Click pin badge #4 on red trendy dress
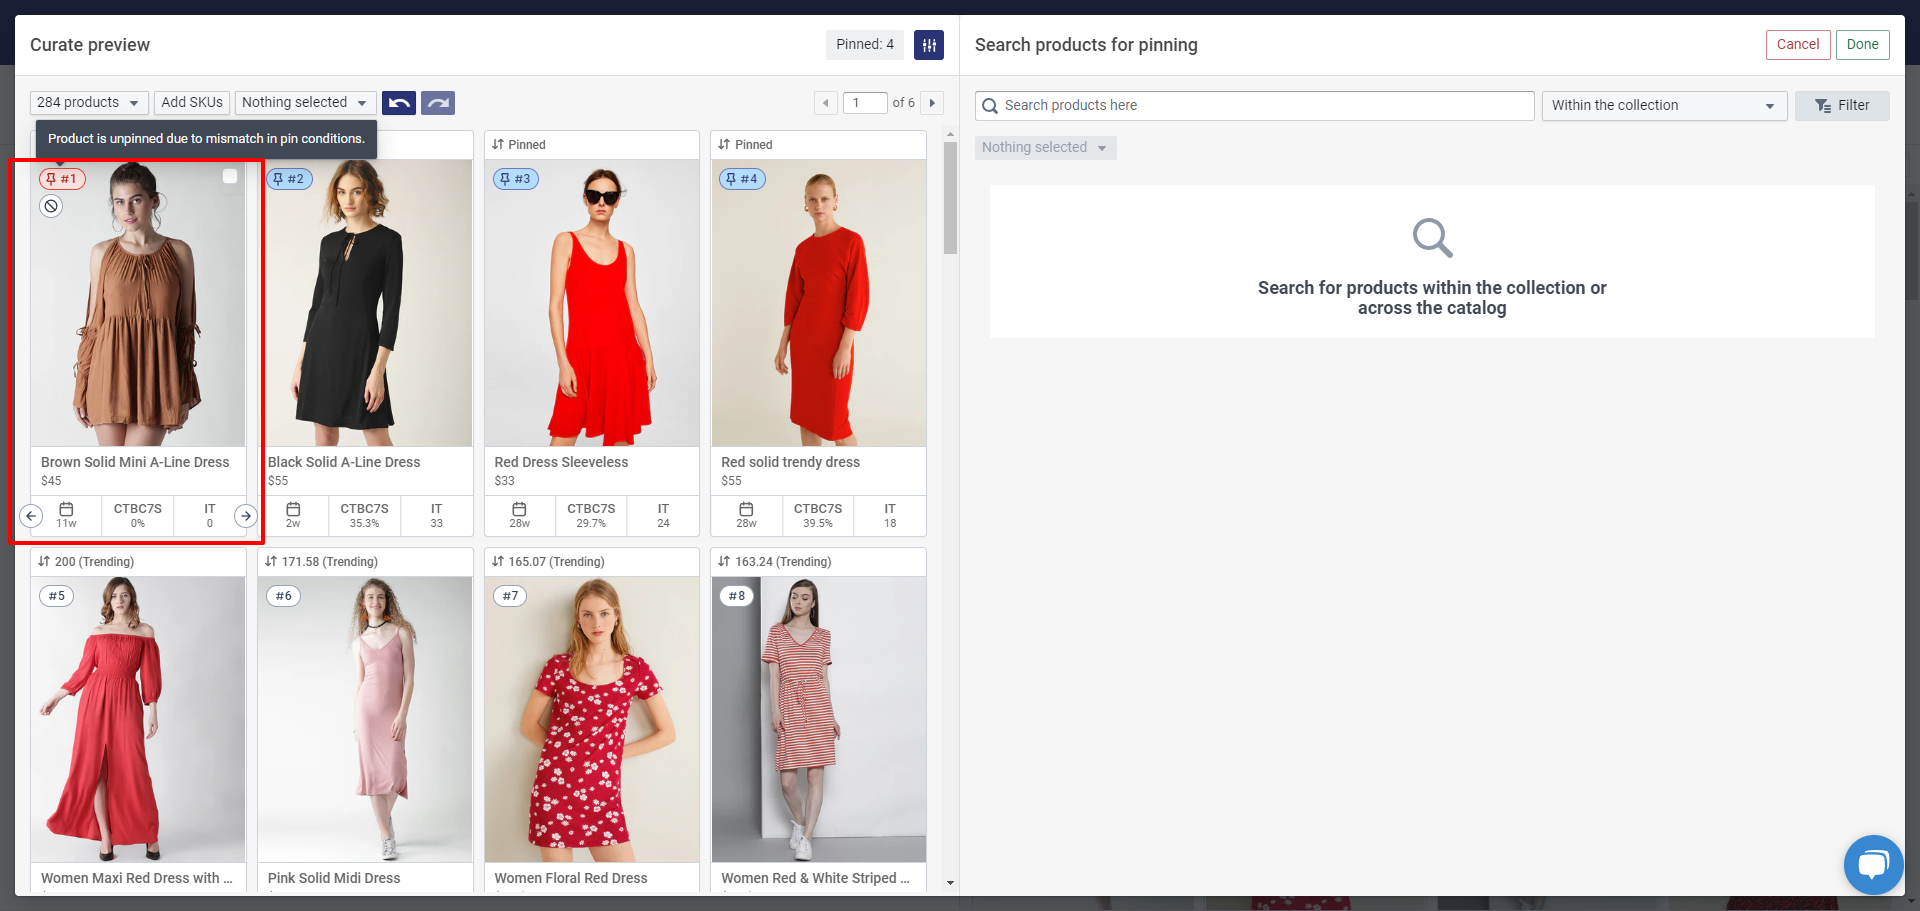Image resolution: width=1920 pixels, height=911 pixels. pos(743,179)
